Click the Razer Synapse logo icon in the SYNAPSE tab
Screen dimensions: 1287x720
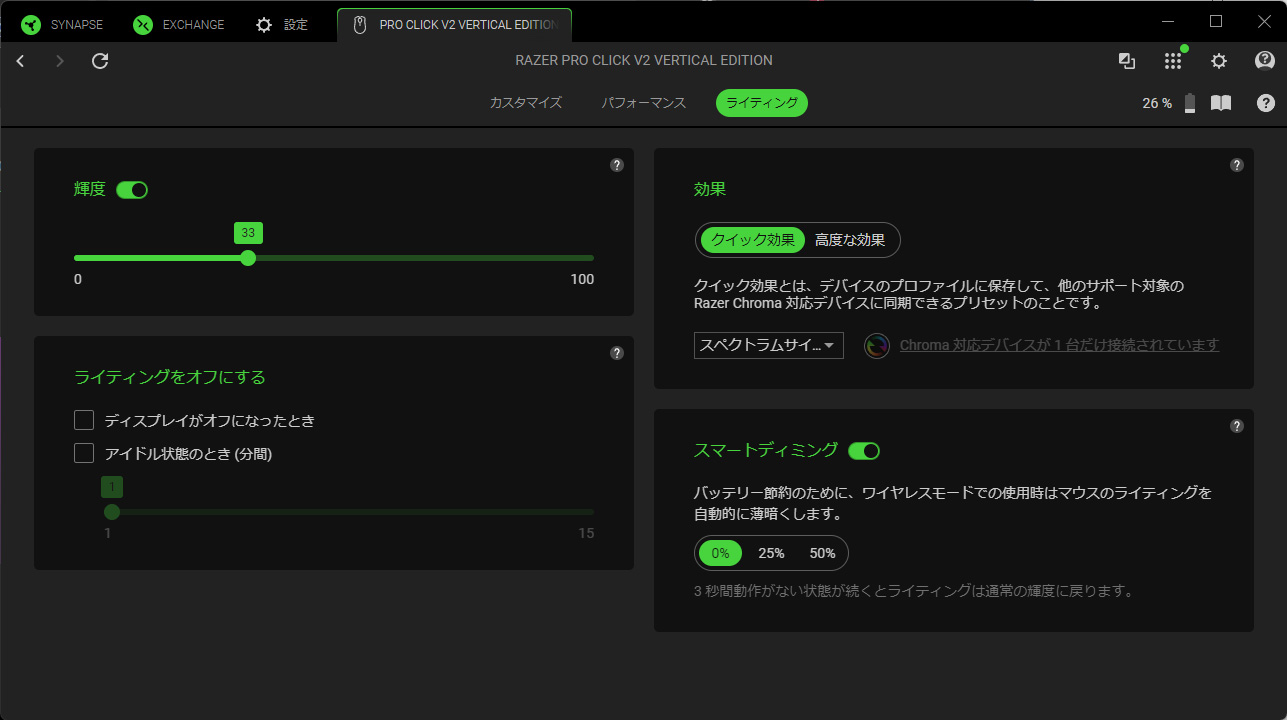point(31,25)
